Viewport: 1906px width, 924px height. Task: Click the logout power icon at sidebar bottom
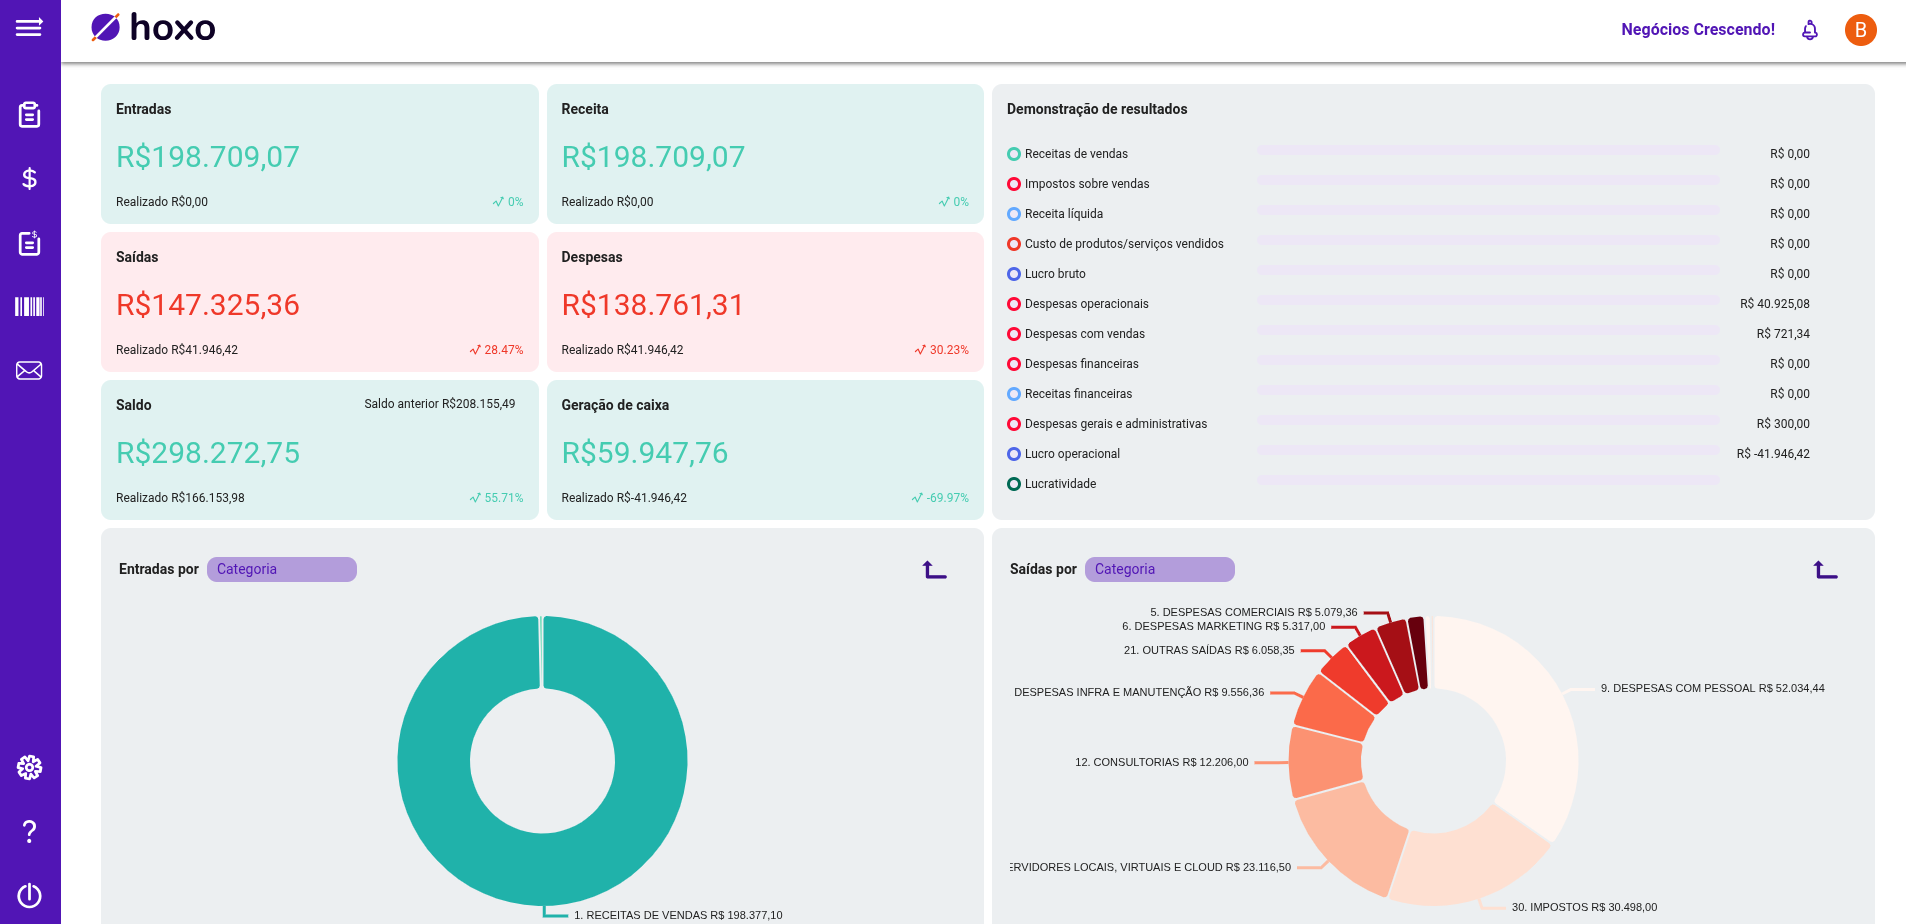[x=29, y=895]
